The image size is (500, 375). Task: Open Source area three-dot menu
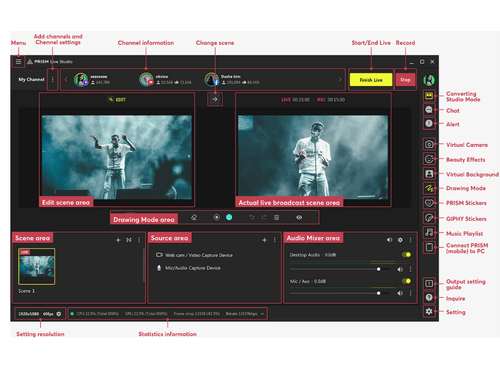click(275, 240)
